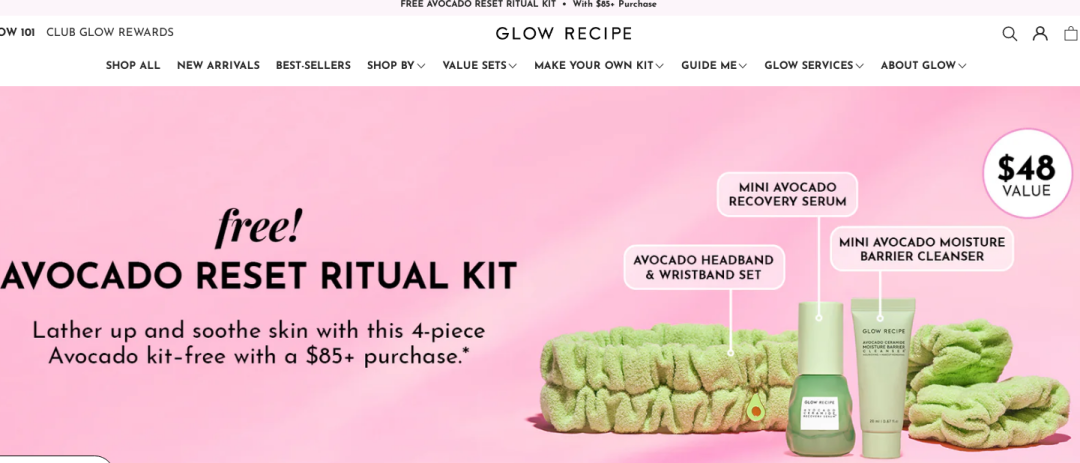Go to Shop All
The height and width of the screenshot is (463, 1080).
[x=133, y=65]
